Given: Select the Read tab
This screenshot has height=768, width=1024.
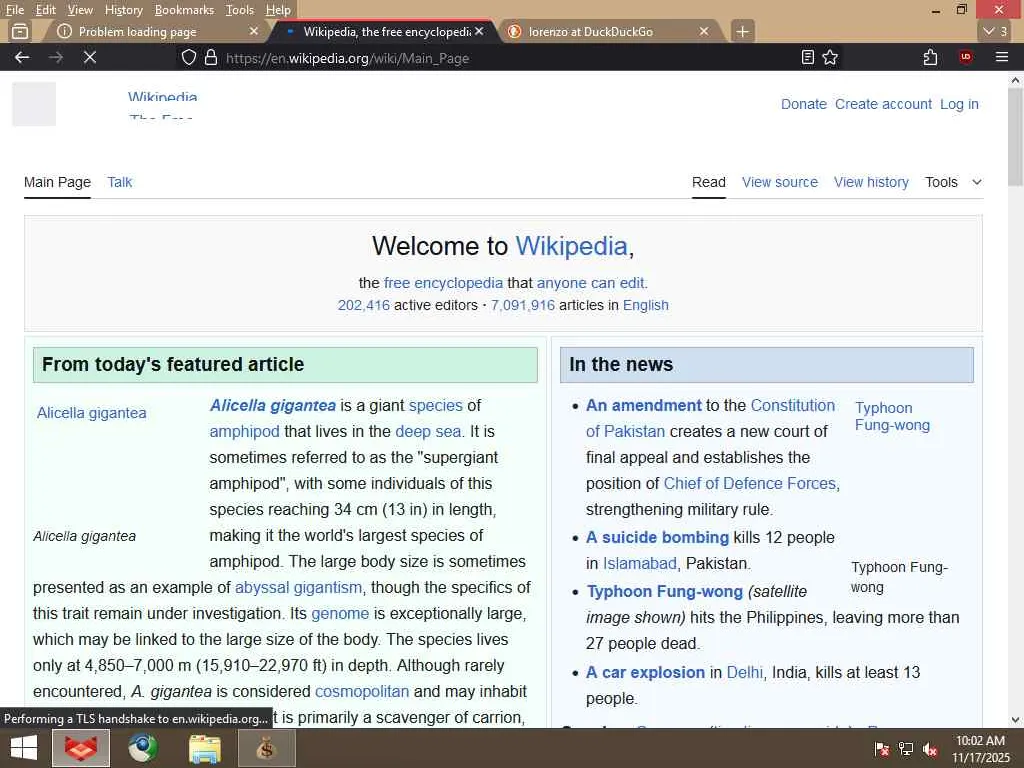Looking at the screenshot, I should [x=709, y=182].
